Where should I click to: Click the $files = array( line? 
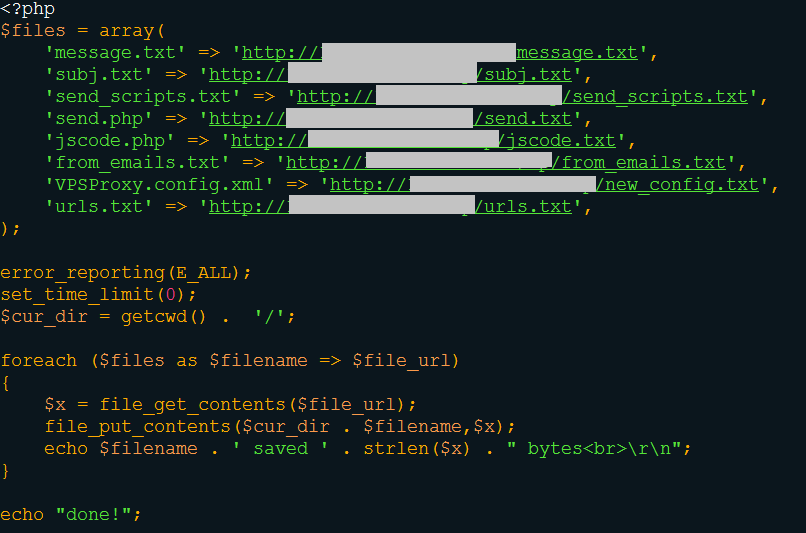coord(82,31)
